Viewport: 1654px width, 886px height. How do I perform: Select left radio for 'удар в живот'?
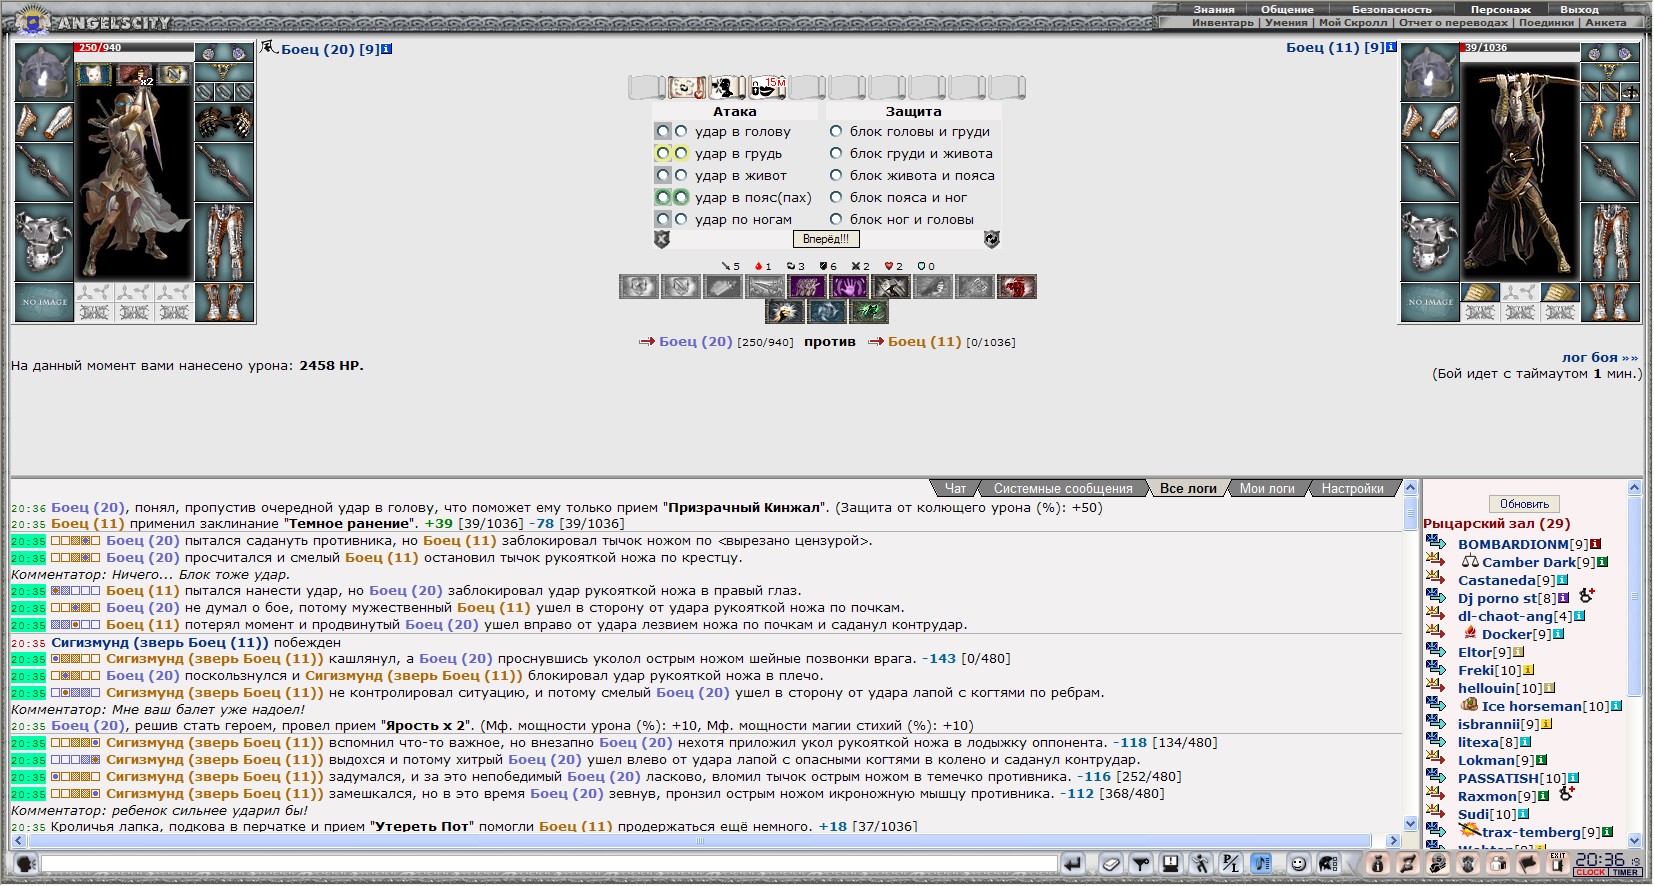tap(663, 175)
